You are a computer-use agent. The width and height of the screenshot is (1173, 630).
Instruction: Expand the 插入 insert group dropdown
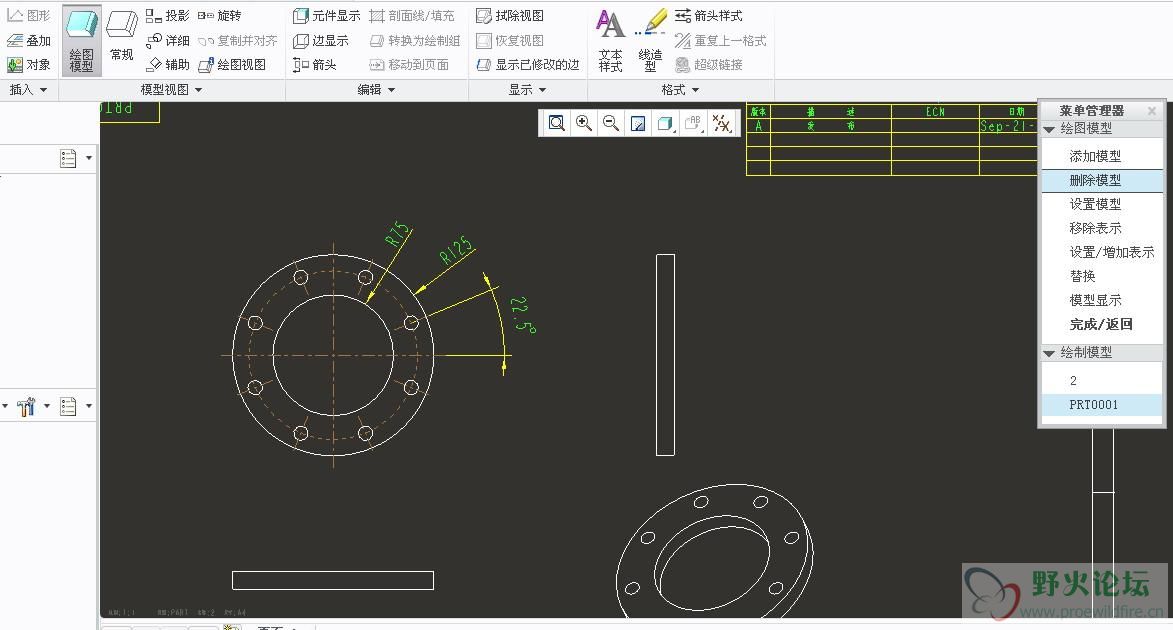tap(28, 90)
